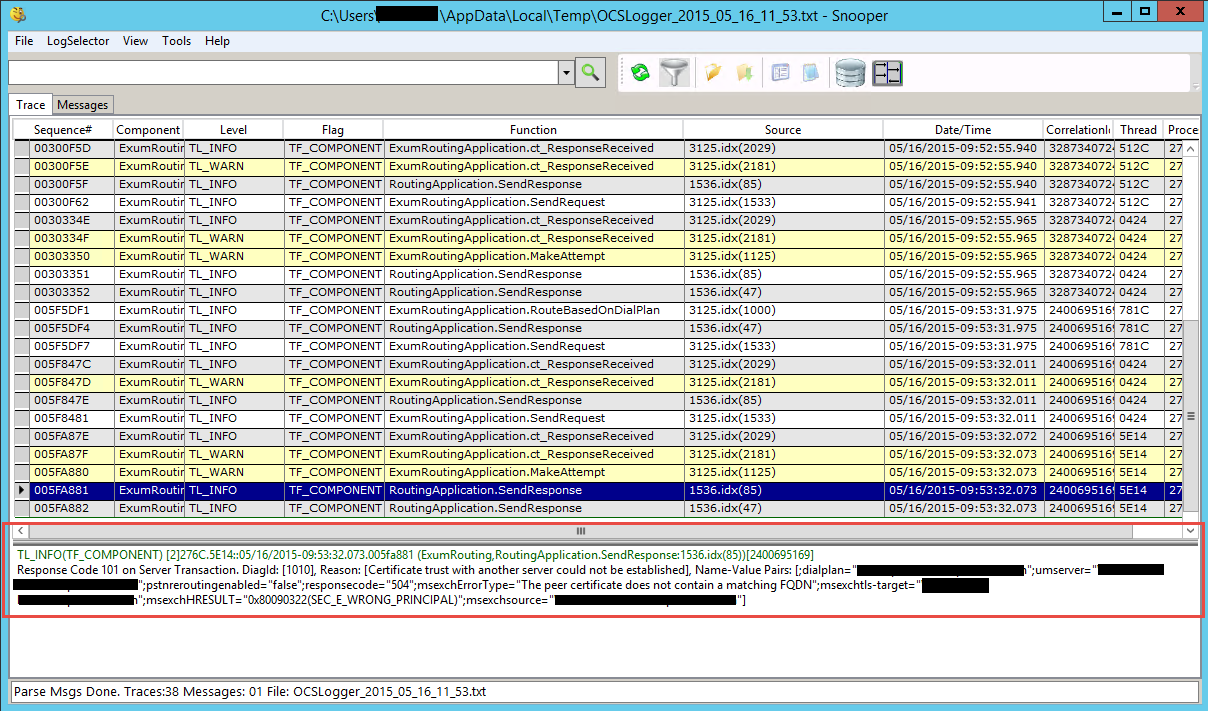Select trace row 005F5DF1
Screen dimensions: 1208x711
[598, 310]
